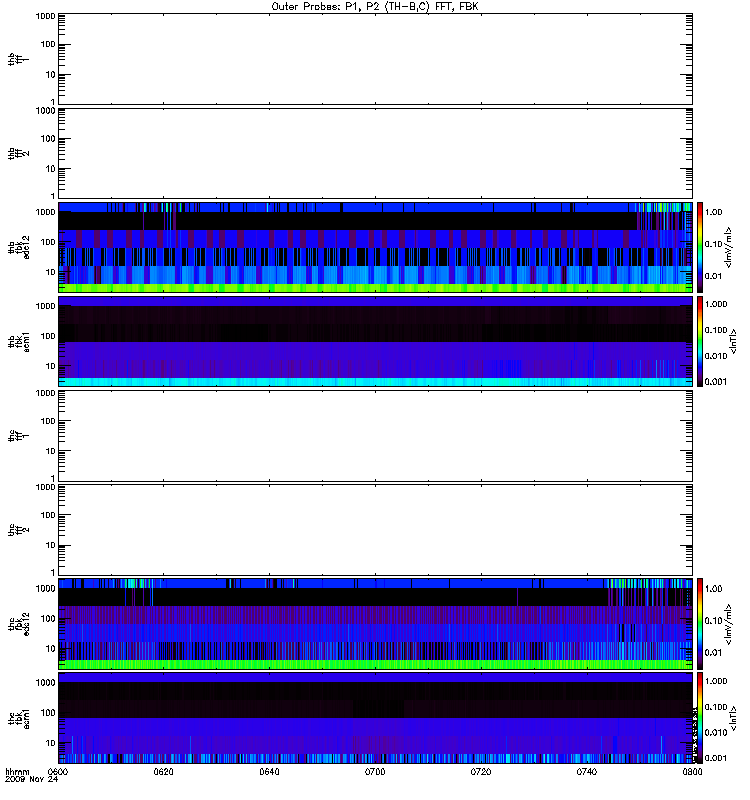The width and height of the screenshot is (750, 800).
Task: Click inside the thc fbk scm1 spectrogram
Action: (375, 718)
